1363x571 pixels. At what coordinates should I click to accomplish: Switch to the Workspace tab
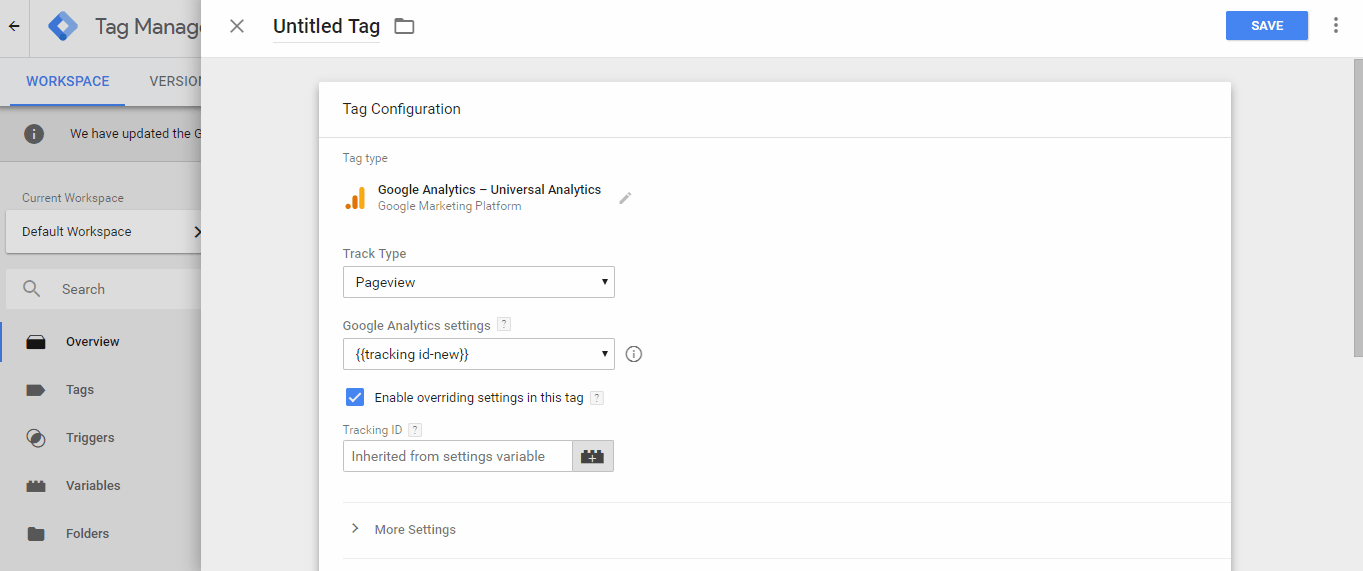68,81
